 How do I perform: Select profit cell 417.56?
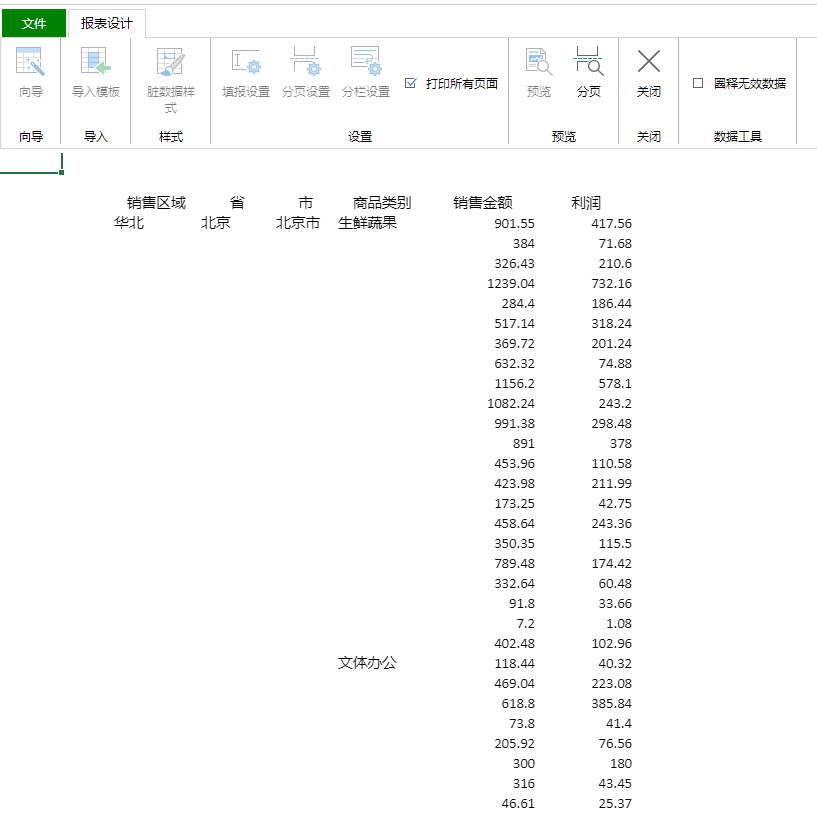coord(611,223)
